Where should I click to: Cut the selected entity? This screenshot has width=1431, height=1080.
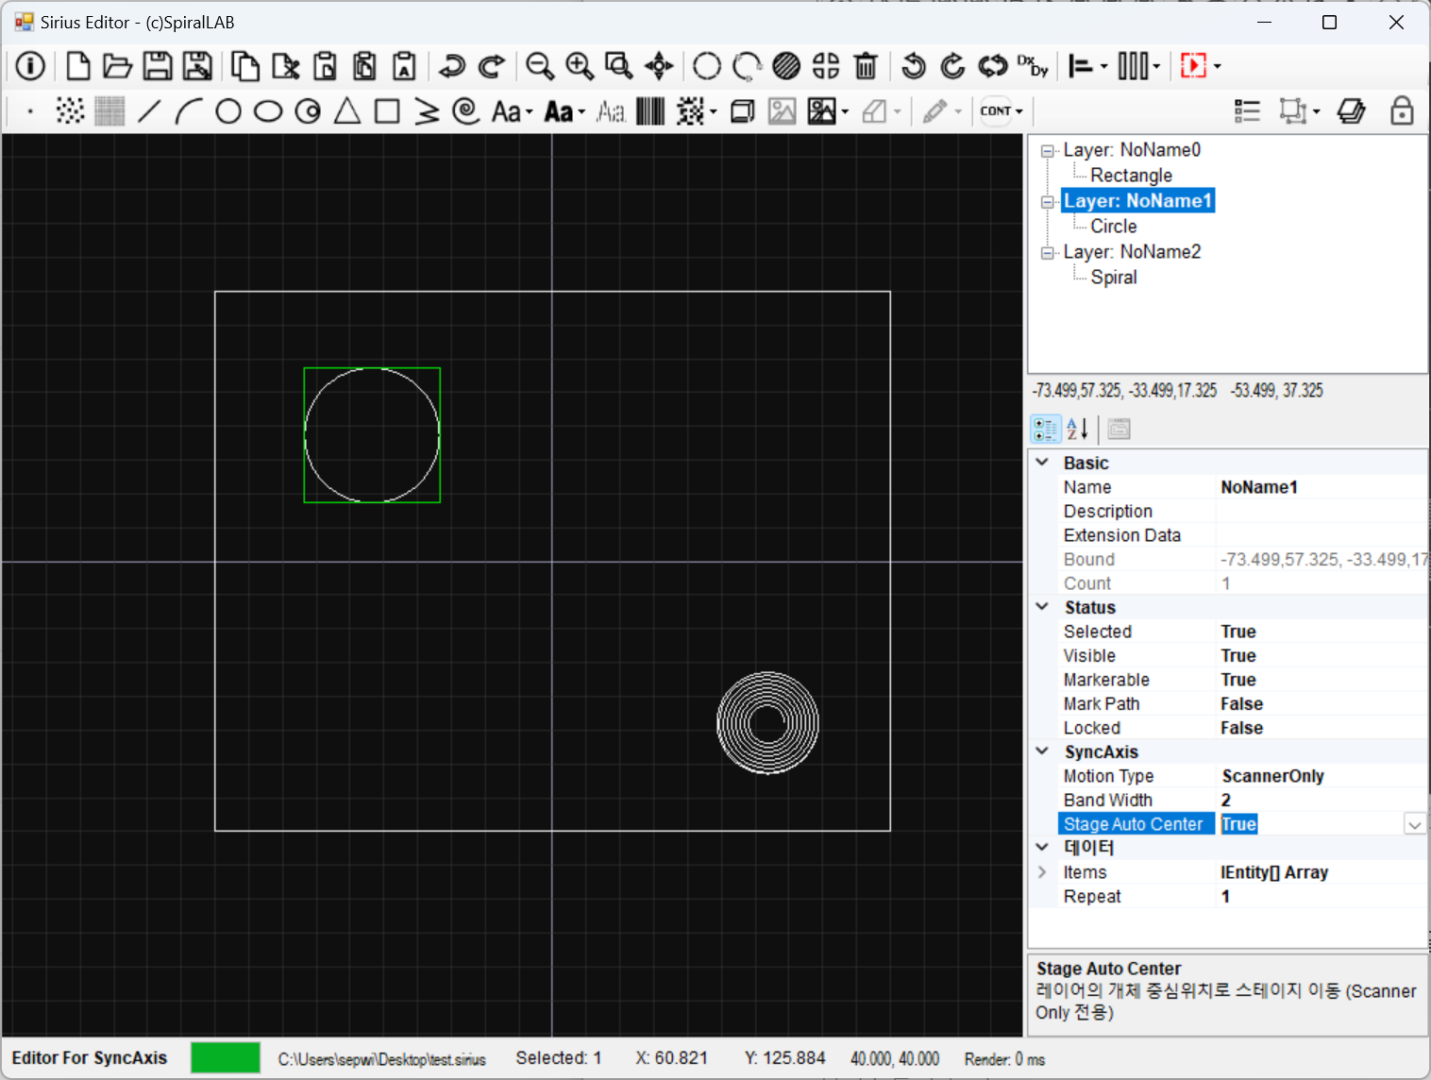286,66
